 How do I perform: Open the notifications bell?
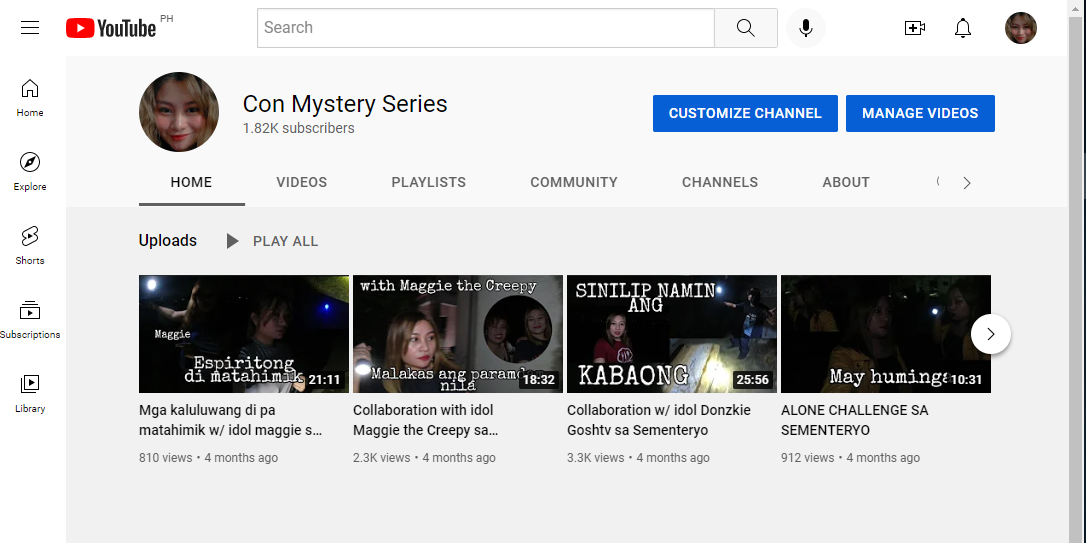tap(963, 28)
